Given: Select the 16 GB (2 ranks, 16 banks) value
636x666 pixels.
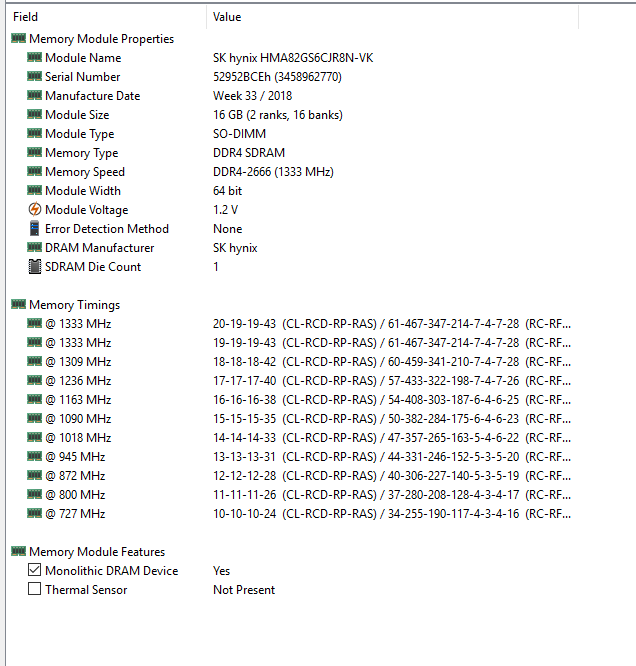Looking at the screenshot, I should [278, 115].
